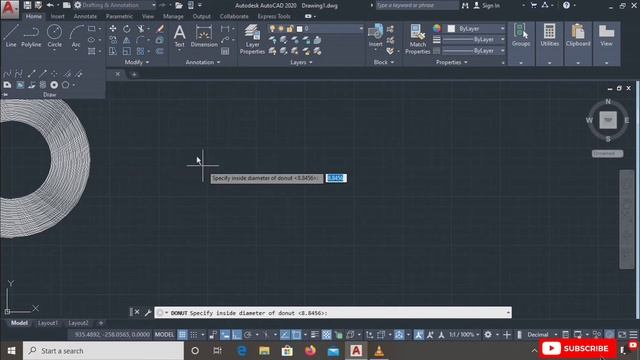
Task: Select the Rectangle tool in Draw panel
Action: 91,29
